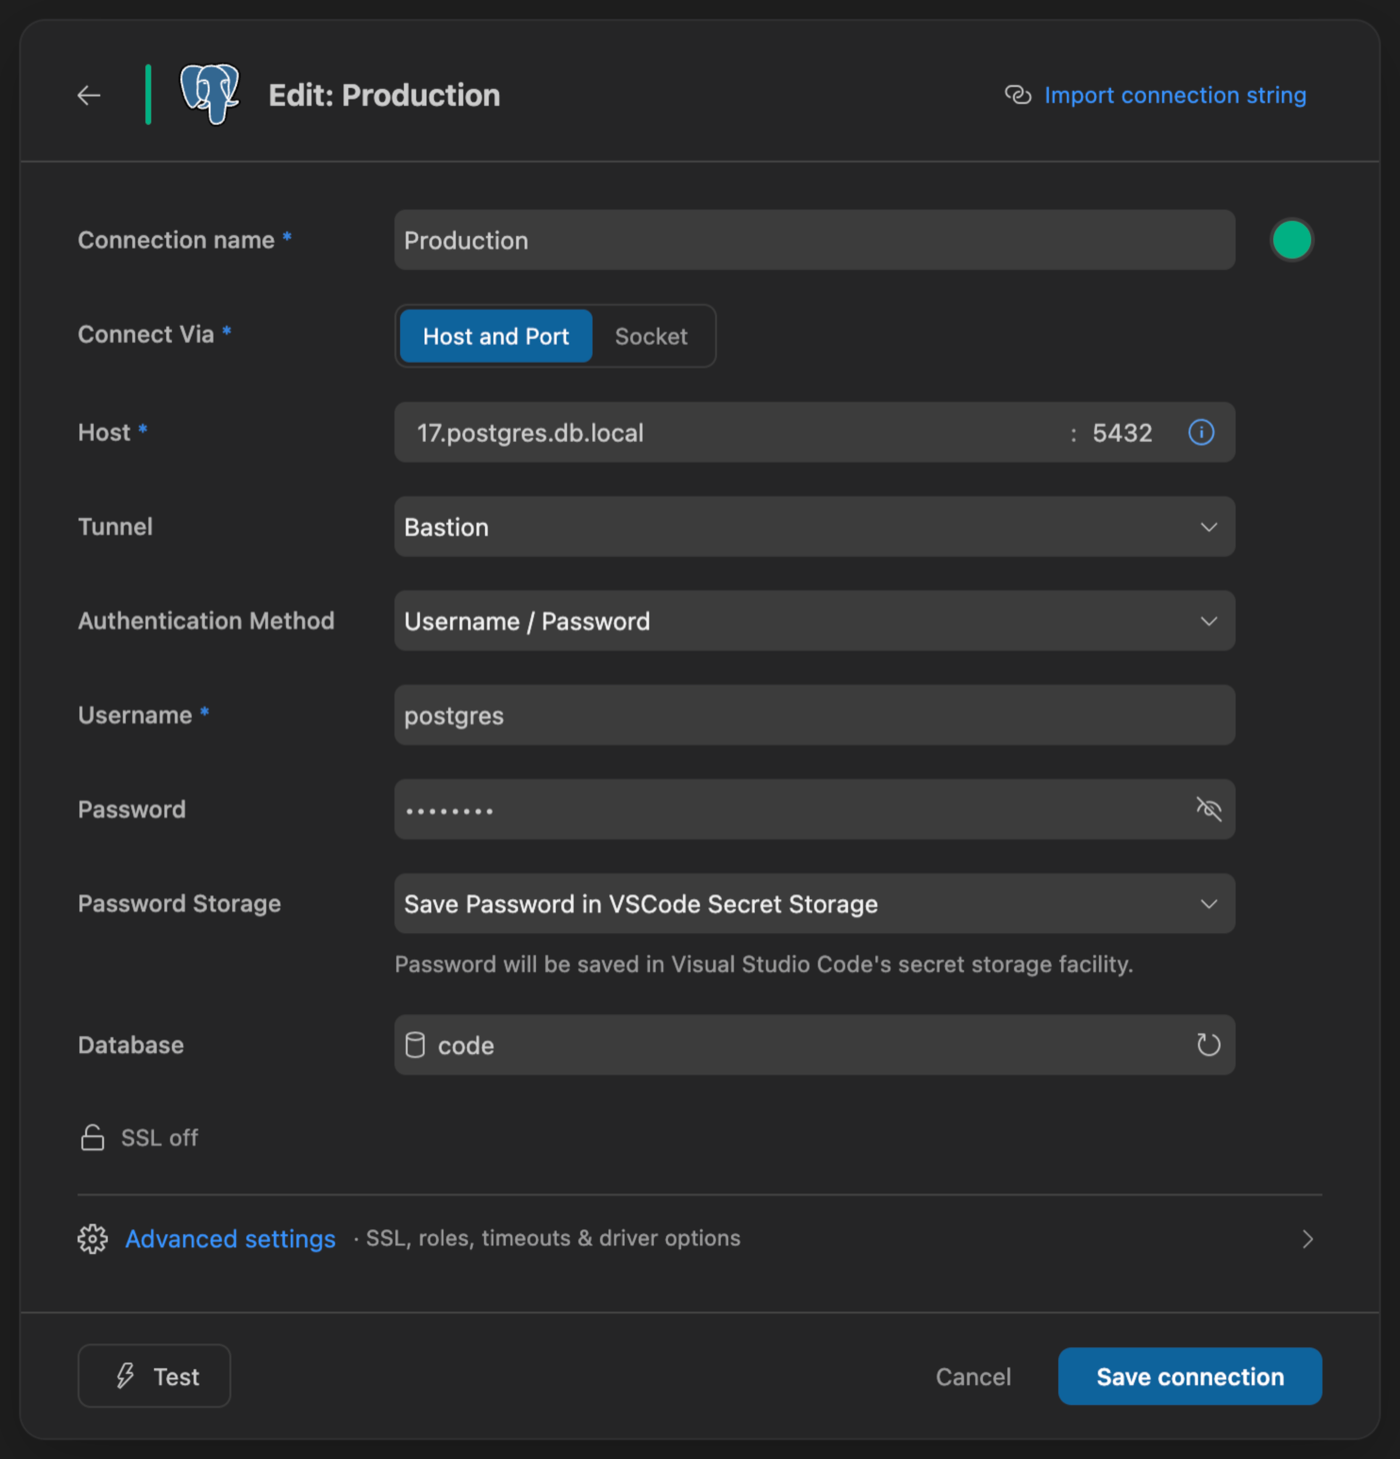
Task: Toggle password visibility eye icon
Action: point(1209,809)
